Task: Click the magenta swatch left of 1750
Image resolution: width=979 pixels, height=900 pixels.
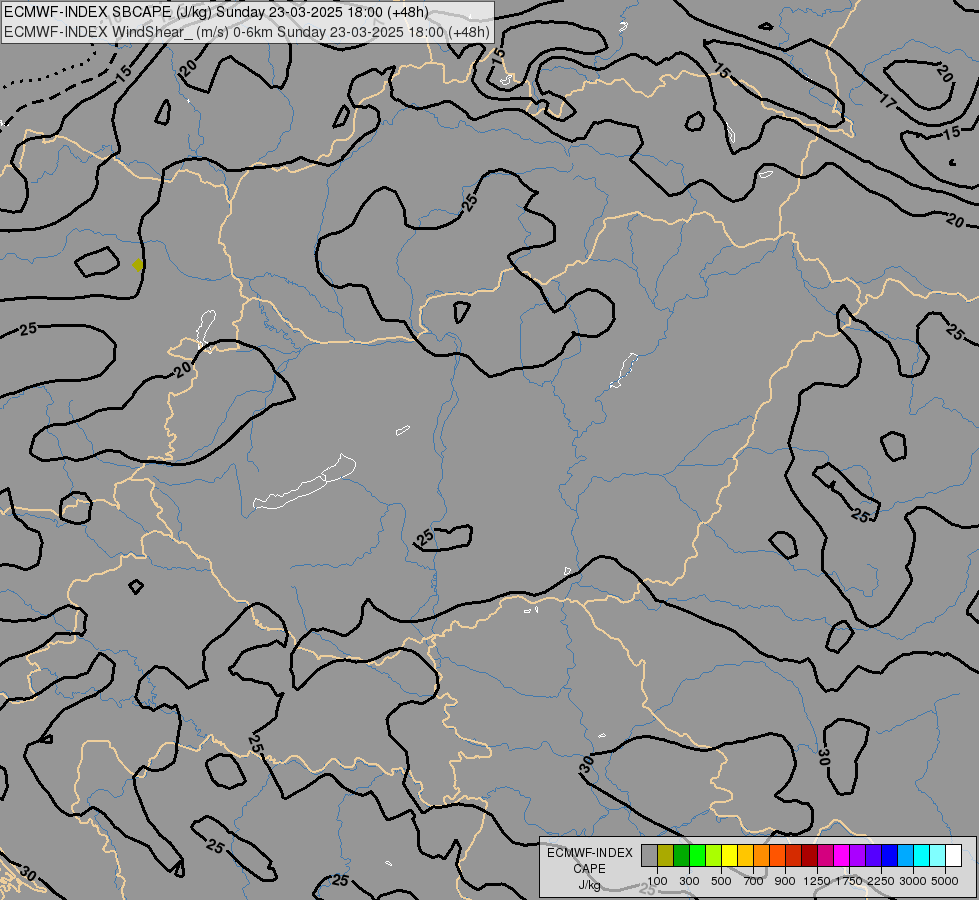Action: click(841, 855)
